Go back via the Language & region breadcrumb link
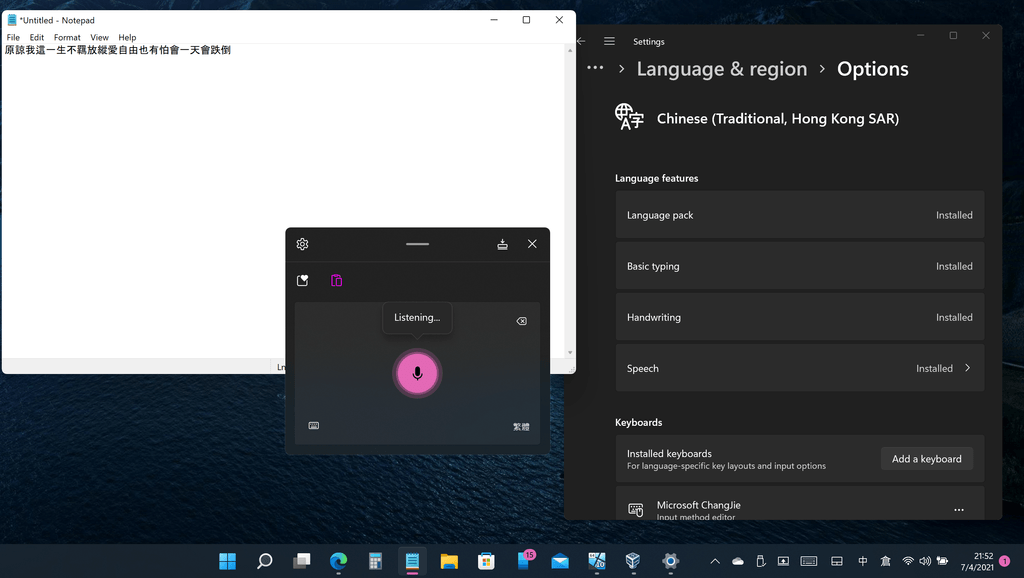Screen dimensions: 1024x578 click(722, 68)
